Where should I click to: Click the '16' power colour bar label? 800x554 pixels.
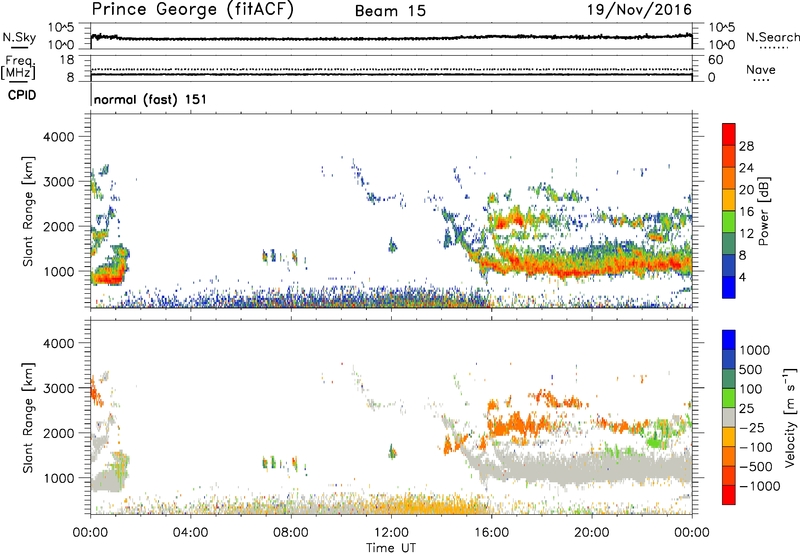(x=746, y=212)
